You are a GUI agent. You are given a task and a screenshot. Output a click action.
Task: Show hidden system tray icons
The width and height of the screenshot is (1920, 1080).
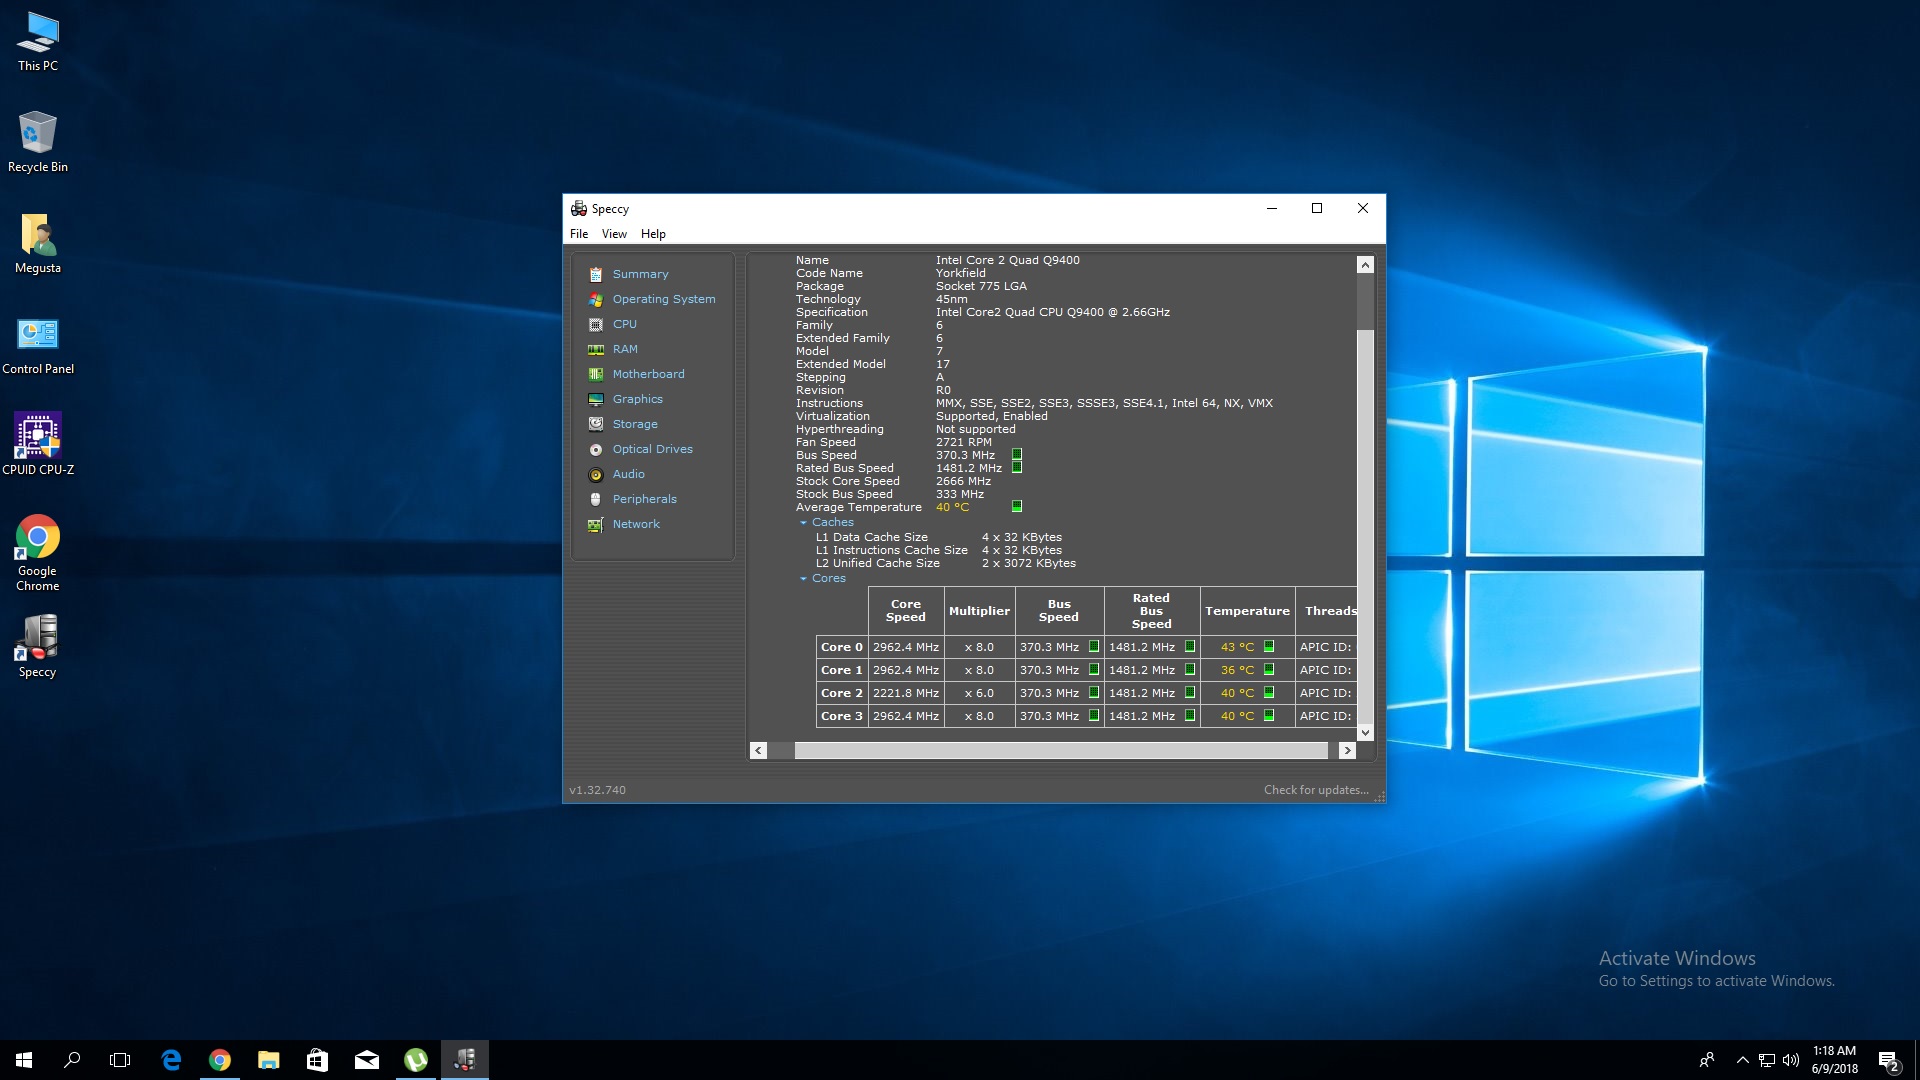point(1742,1060)
